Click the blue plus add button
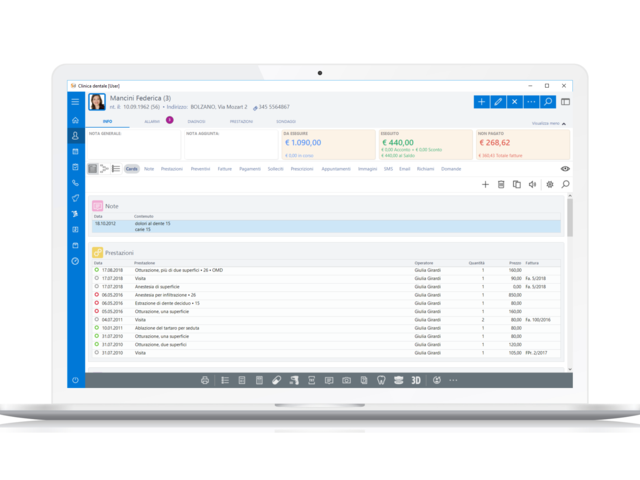Image resolution: width=640 pixels, height=480 pixels. pyautogui.click(x=482, y=102)
